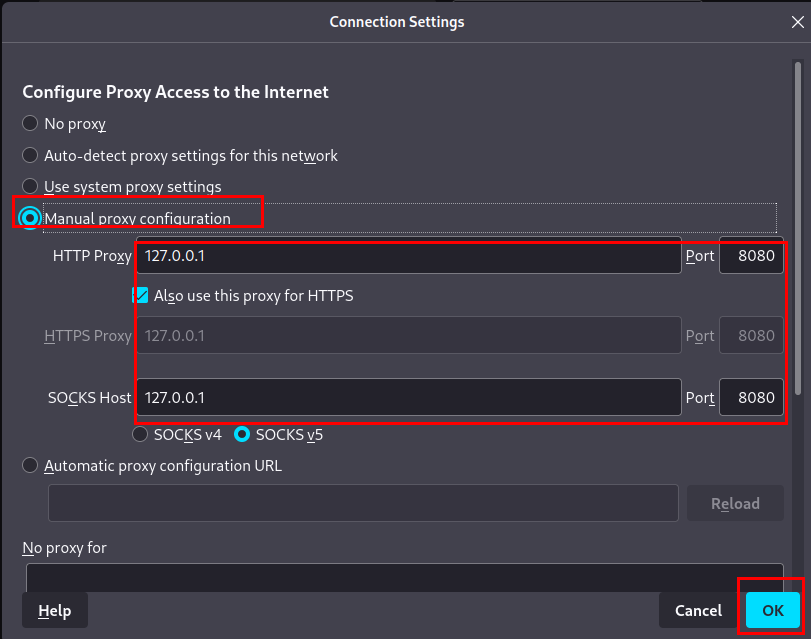The image size is (811, 639).
Task: Select Use system proxy settings option
Action: coord(30,187)
